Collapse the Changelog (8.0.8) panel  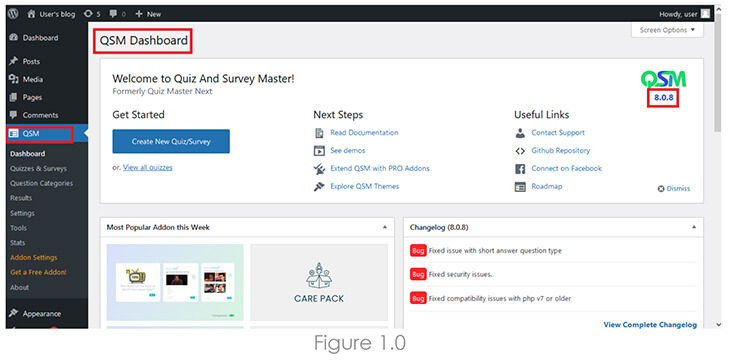694,227
